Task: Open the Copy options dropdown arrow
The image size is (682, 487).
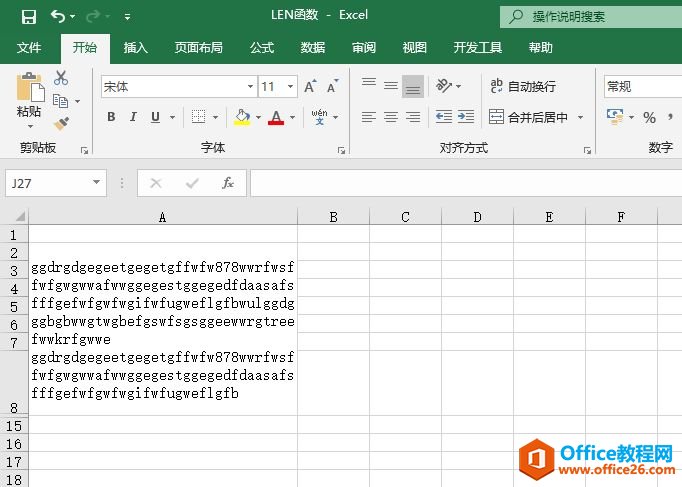Action: (78, 101)
